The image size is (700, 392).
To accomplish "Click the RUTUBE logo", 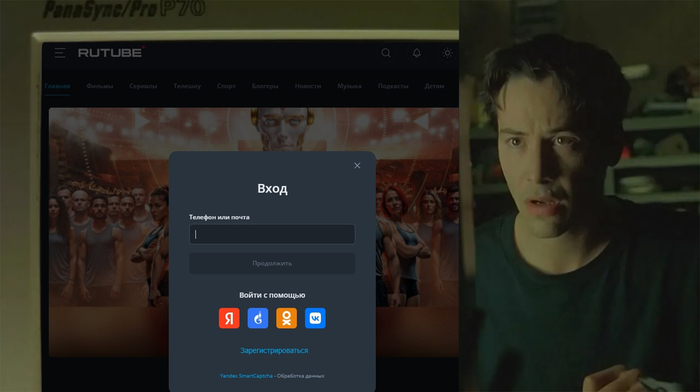I will [111, 53].
